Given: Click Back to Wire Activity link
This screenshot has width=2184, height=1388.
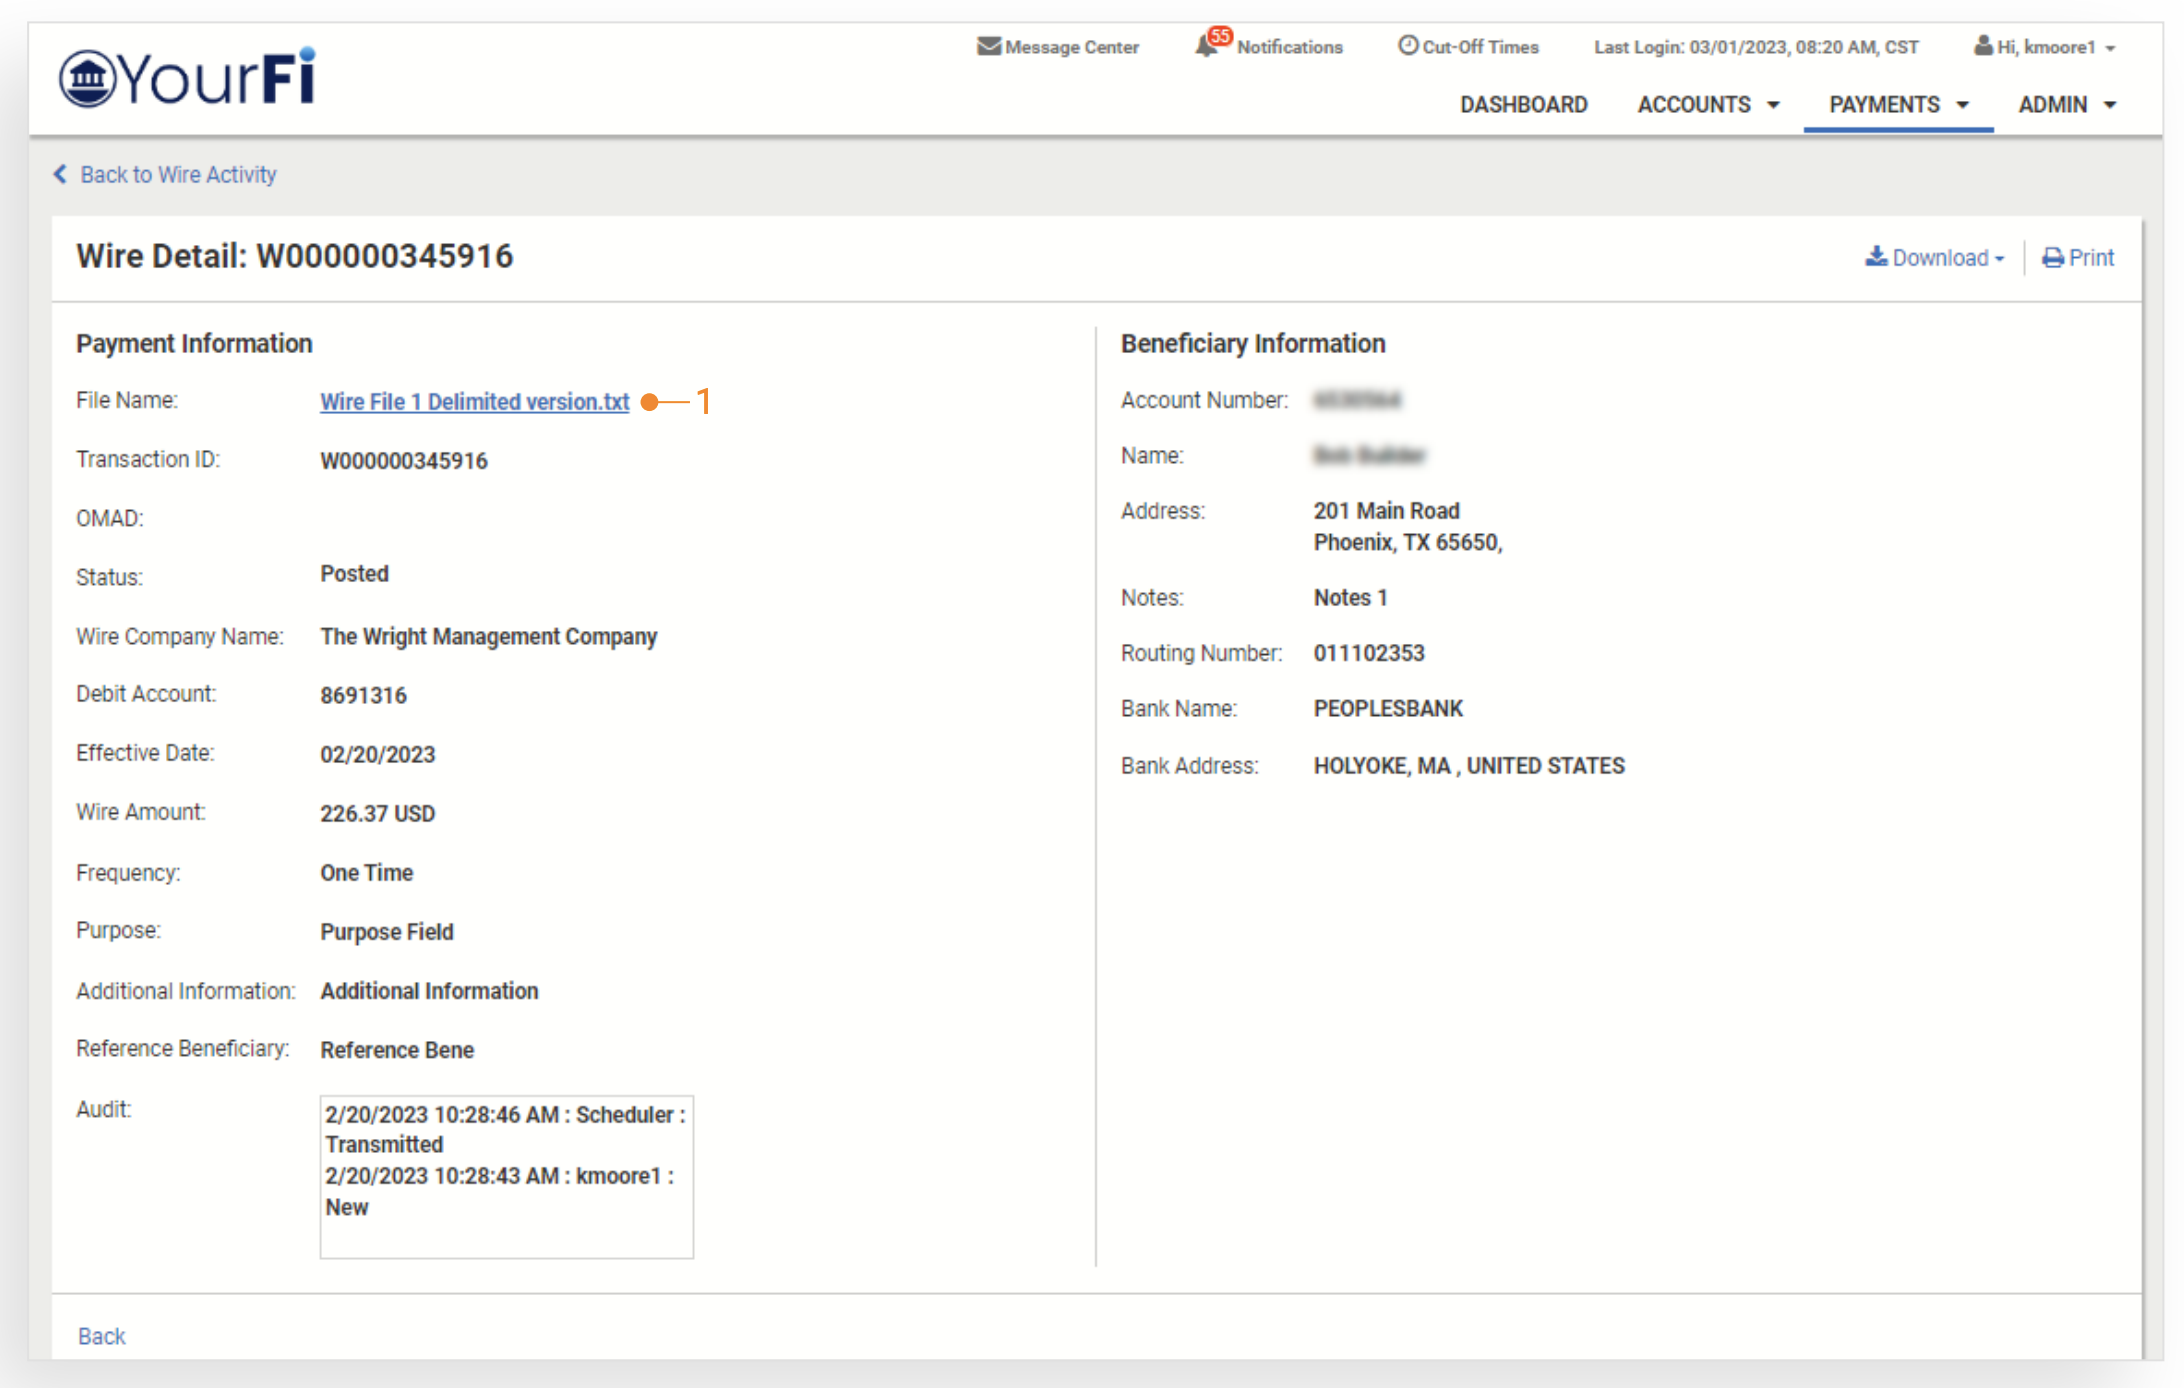Looking at the screenshot, I should pos(178,174).
